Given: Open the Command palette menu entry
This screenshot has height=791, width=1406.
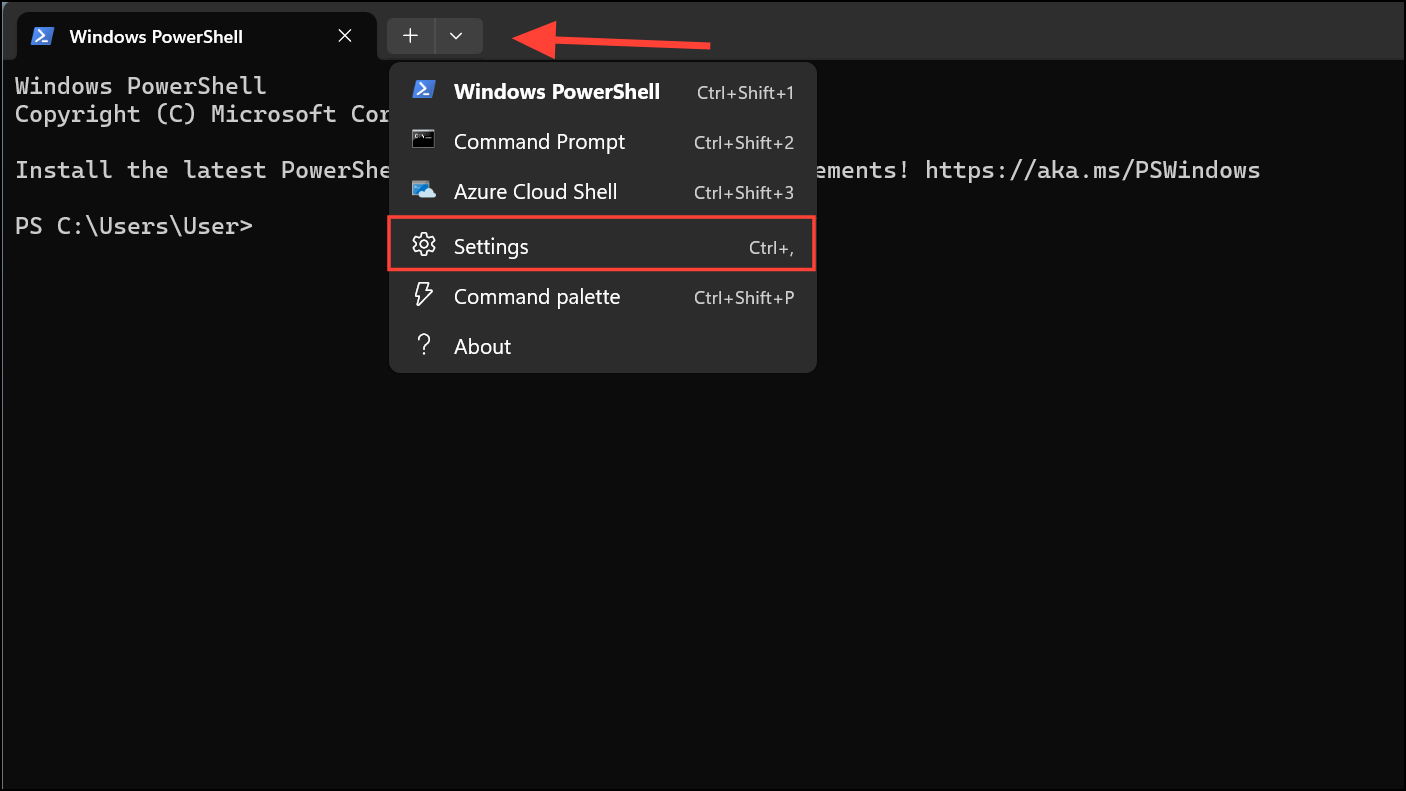Looking at the screenshot, I should click(x=537, y=297).
